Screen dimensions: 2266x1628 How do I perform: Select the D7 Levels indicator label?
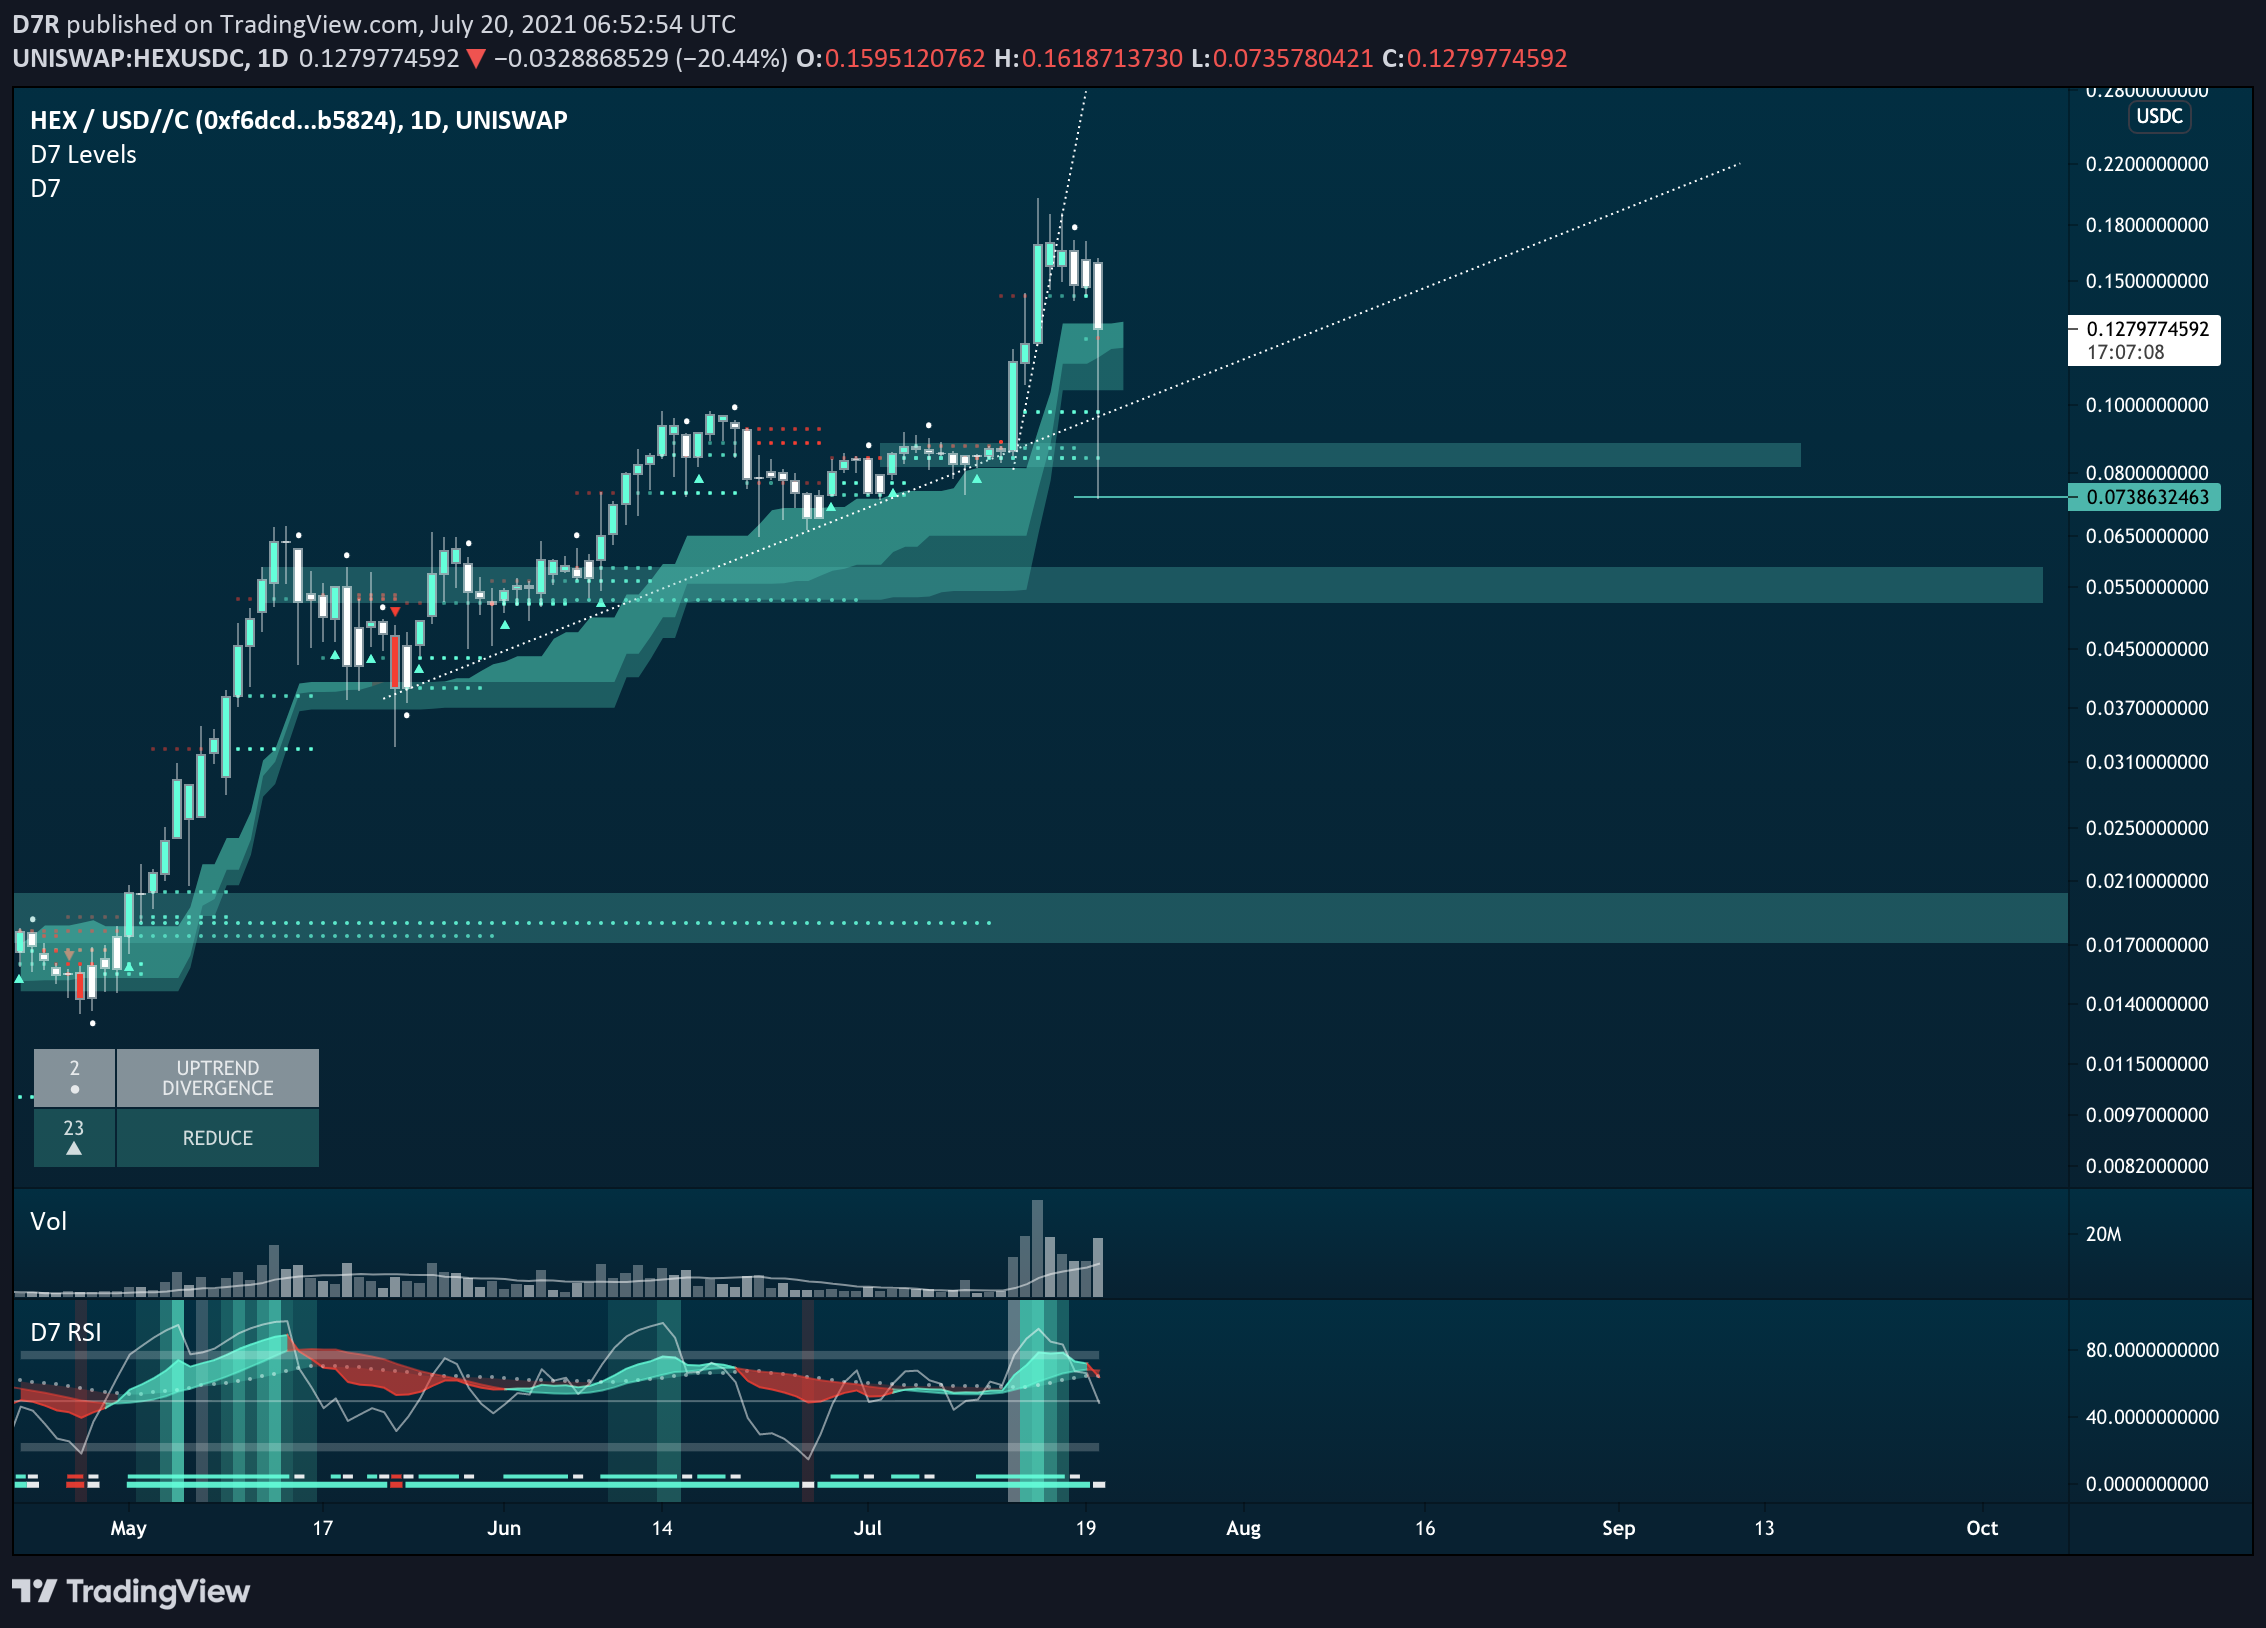pyautogui.click(x=83, y=155)
